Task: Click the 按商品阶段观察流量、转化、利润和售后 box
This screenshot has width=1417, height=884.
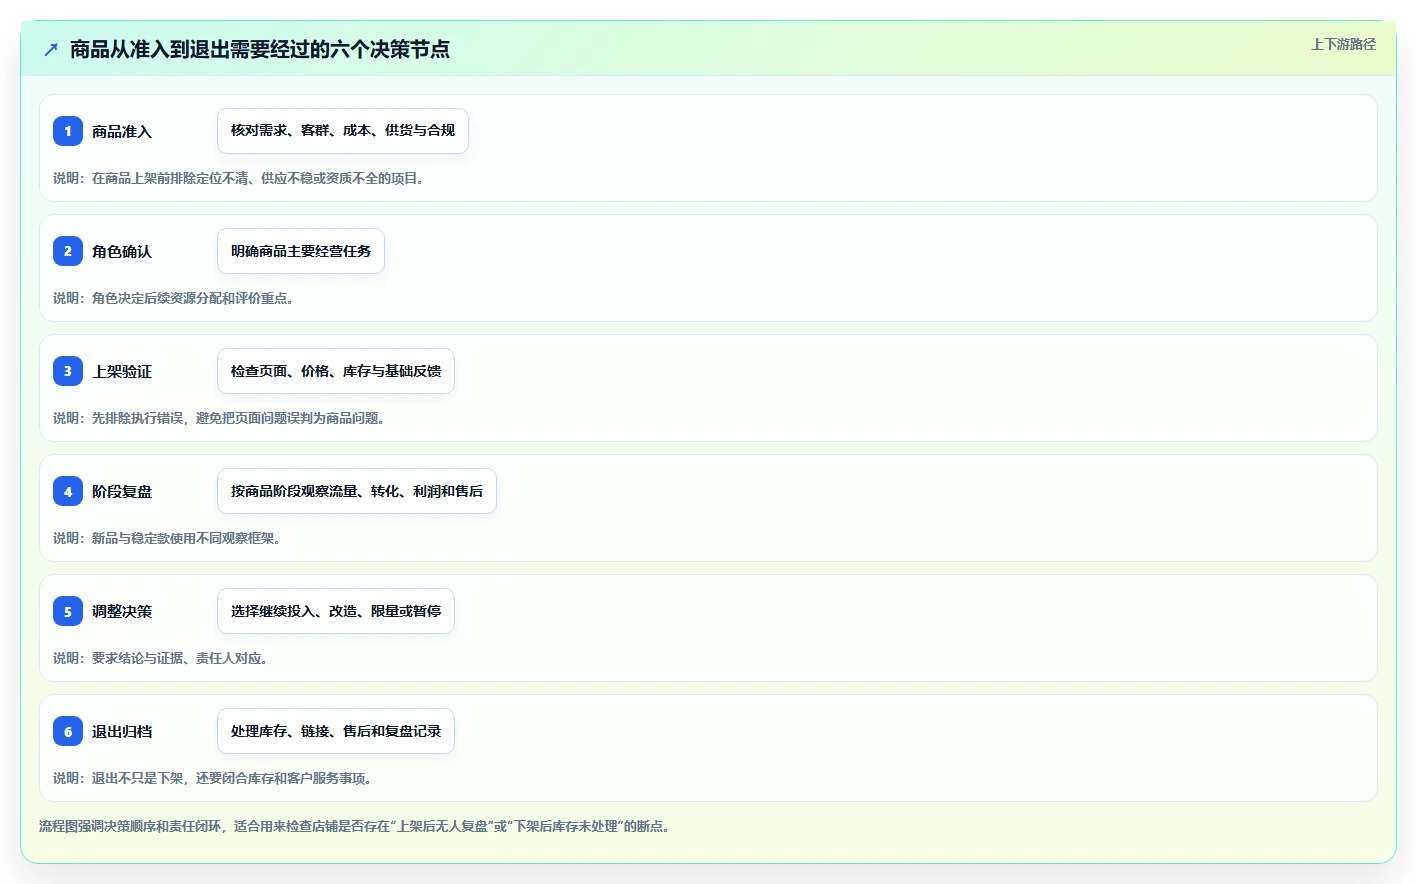Action: [x=357, y=491]
